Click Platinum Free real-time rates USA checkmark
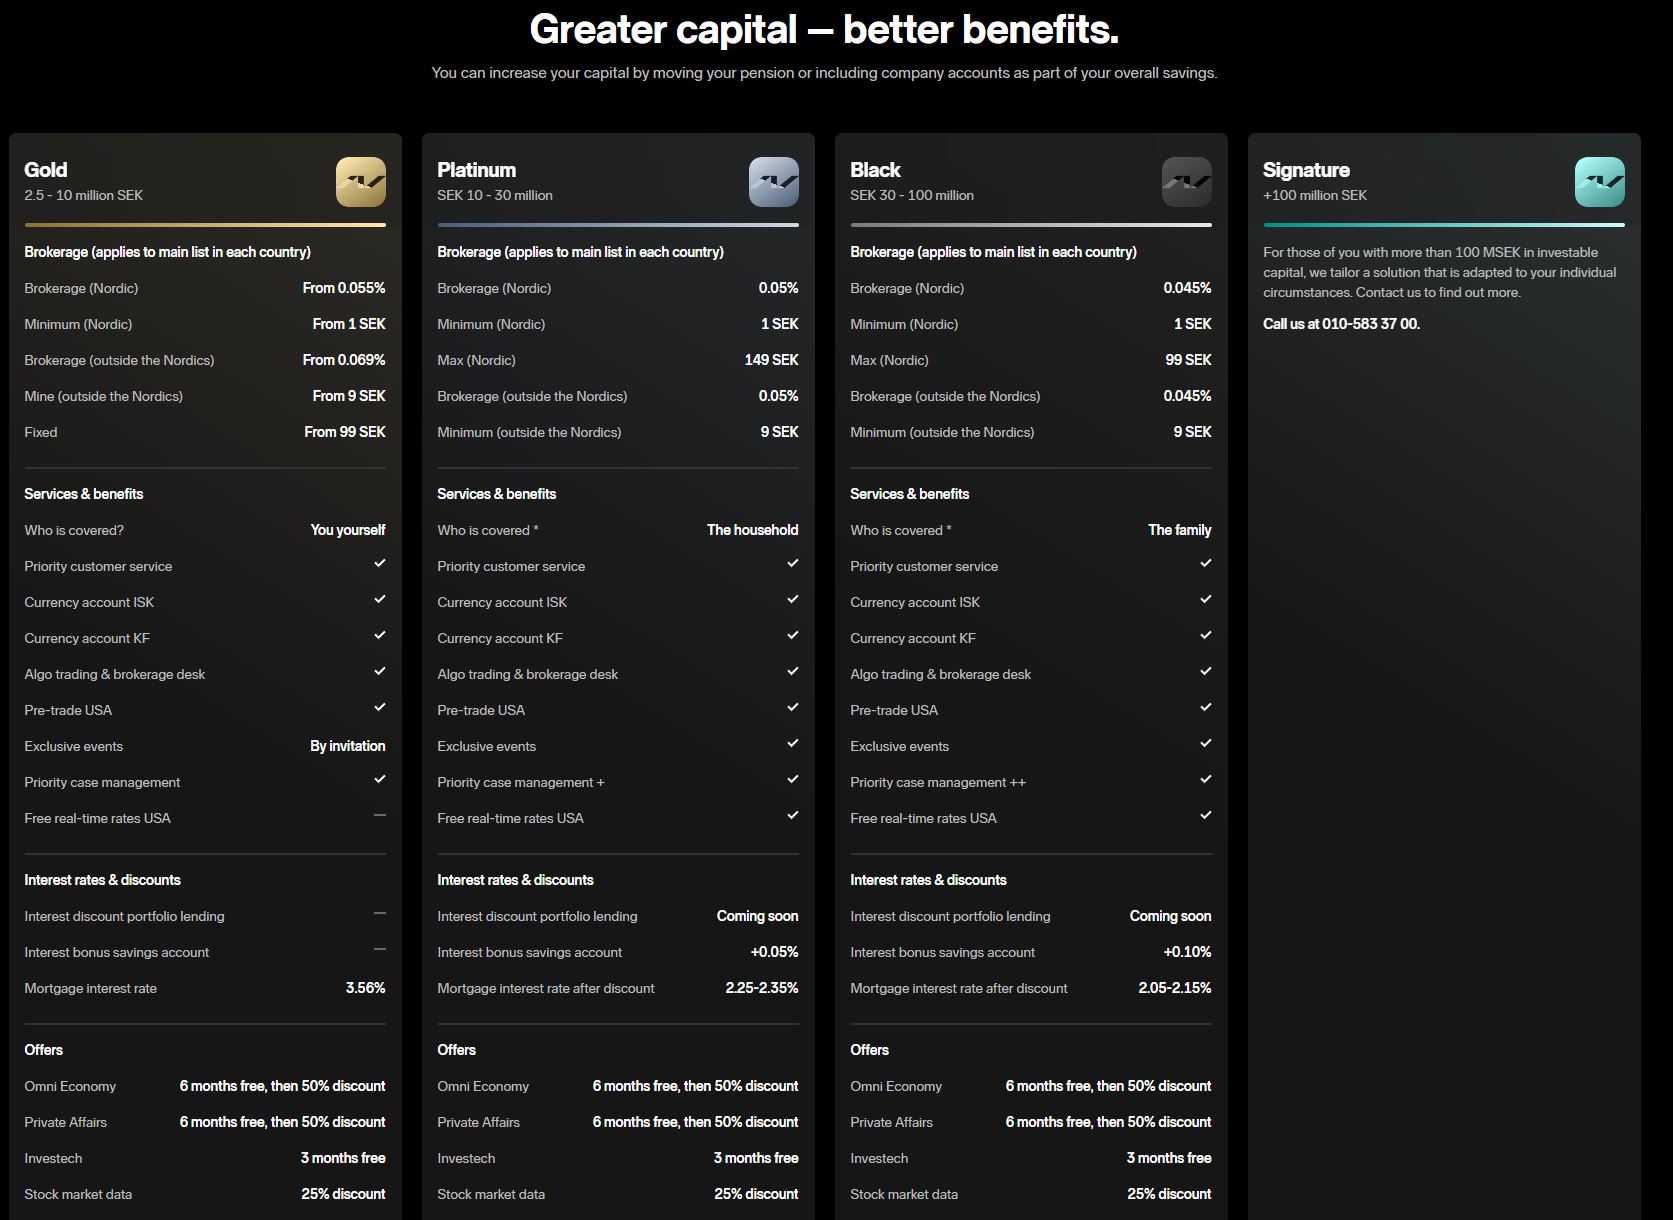This screenshot has width=1673, height=1220. click(x=793, y=816)
